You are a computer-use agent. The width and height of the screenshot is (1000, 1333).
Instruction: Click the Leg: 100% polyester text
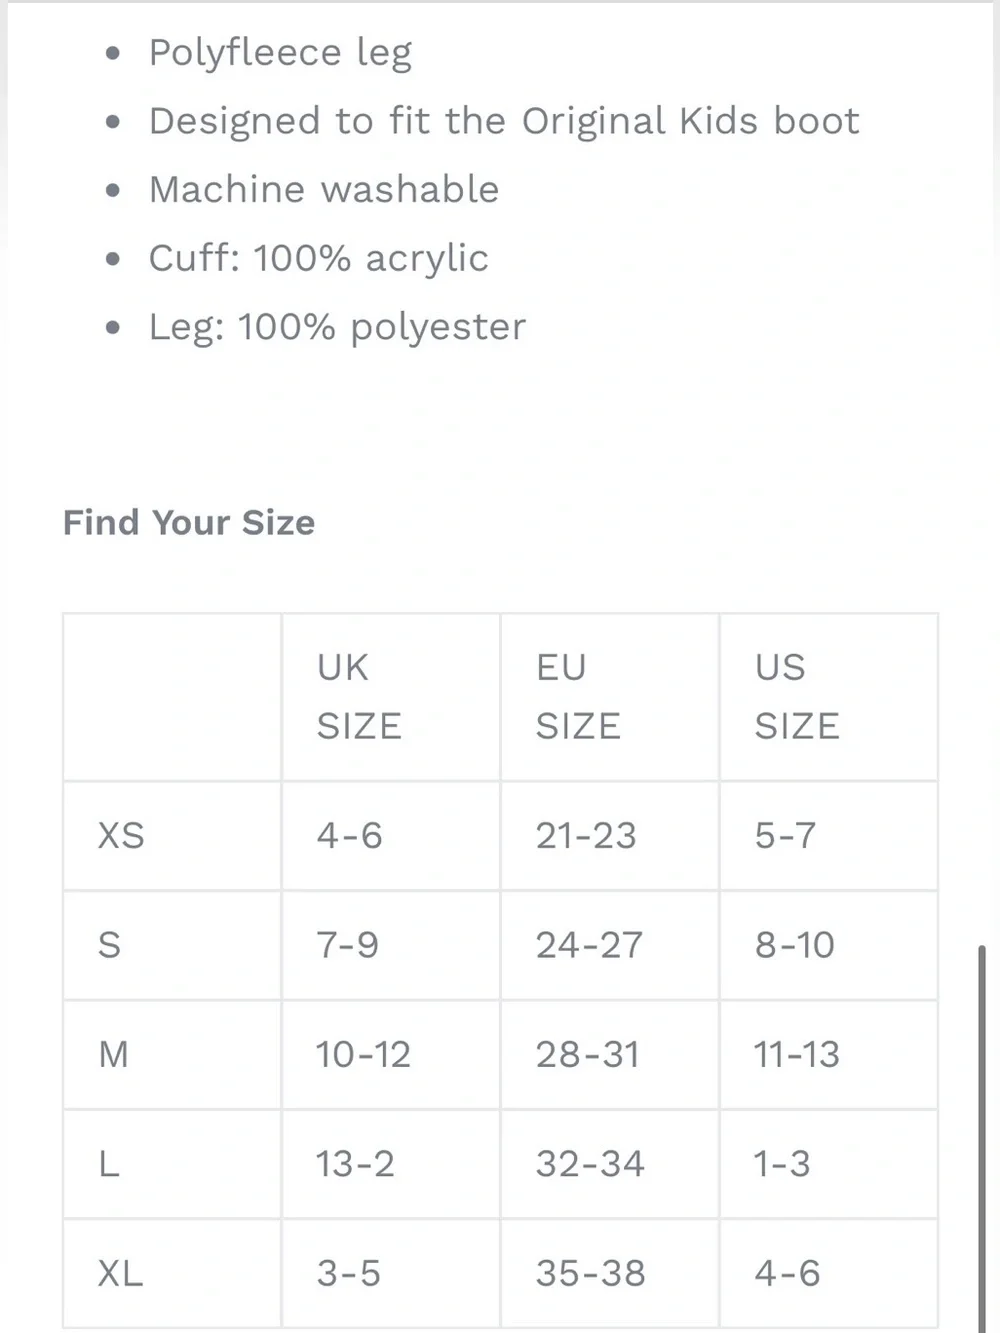[x=337, y=327]
